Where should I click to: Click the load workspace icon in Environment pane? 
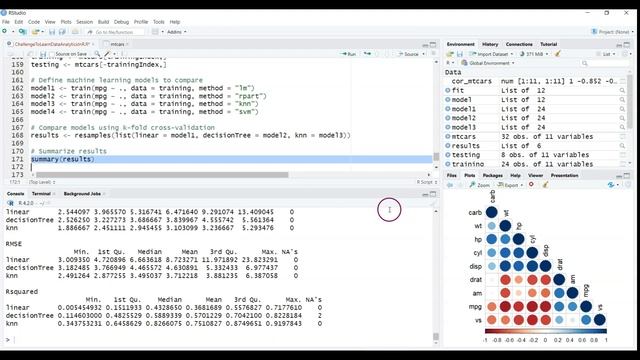(450, 54)
